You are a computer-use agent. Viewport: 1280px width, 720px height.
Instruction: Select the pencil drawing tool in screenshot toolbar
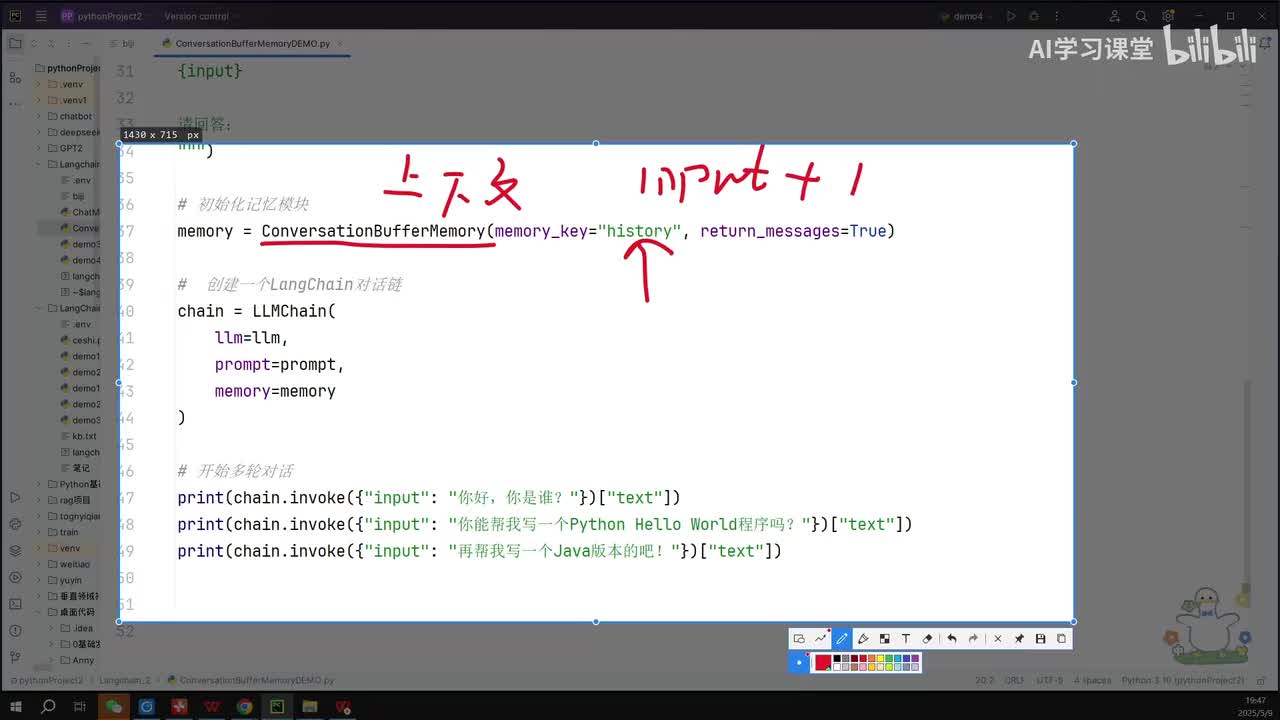click(x=842, y=638)
